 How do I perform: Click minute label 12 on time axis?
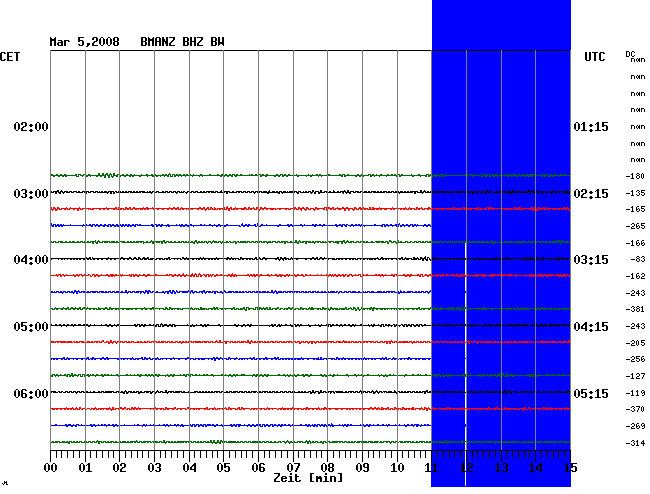pos(466,468)
